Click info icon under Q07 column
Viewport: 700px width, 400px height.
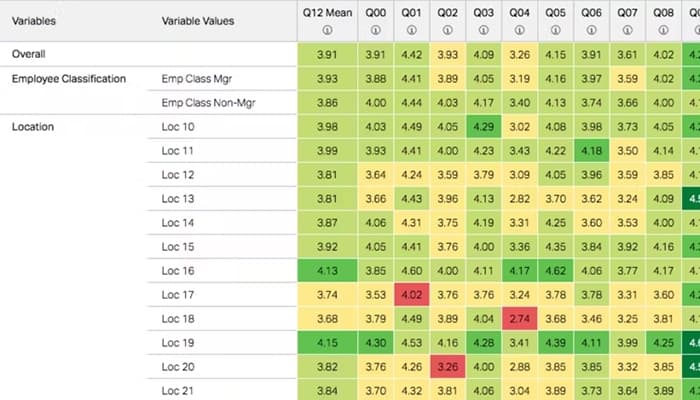point(627,30)
